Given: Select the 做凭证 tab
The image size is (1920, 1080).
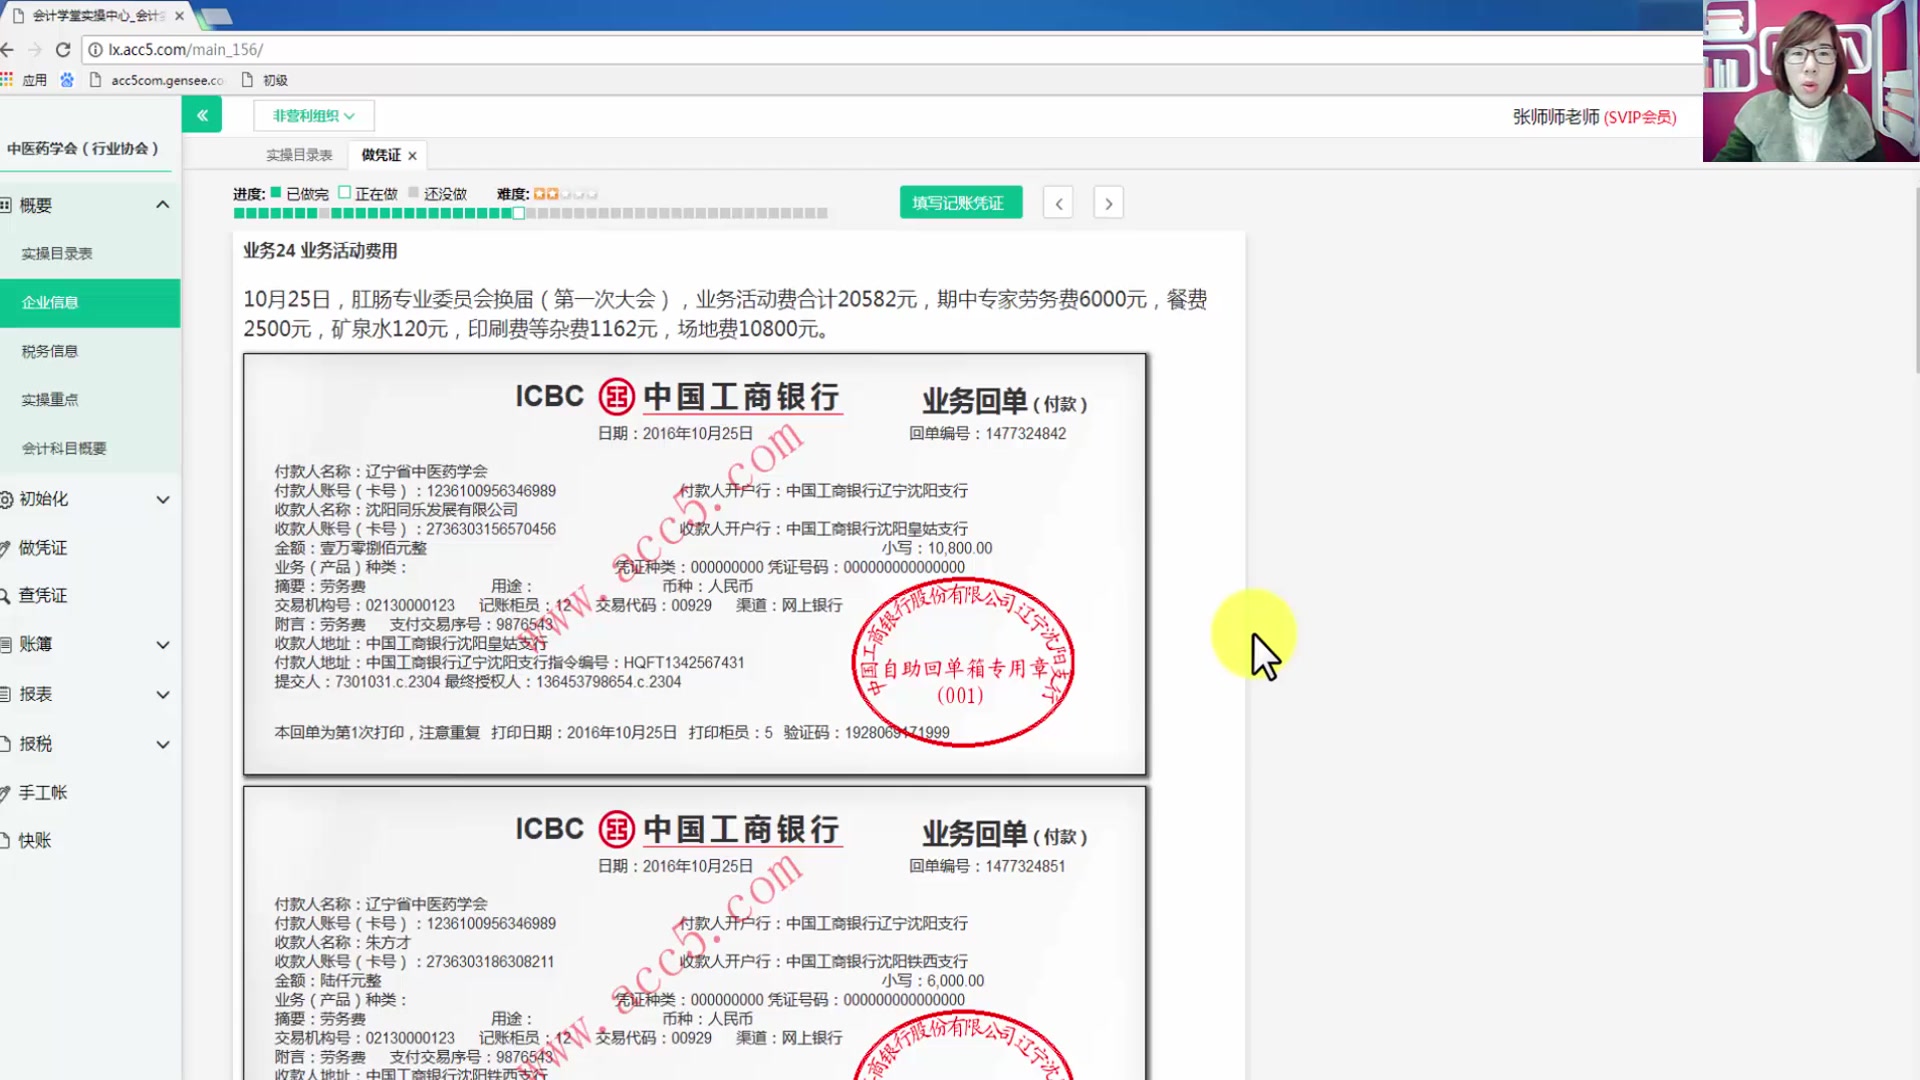Looking at the screenshot, I should tap(381, 155).
